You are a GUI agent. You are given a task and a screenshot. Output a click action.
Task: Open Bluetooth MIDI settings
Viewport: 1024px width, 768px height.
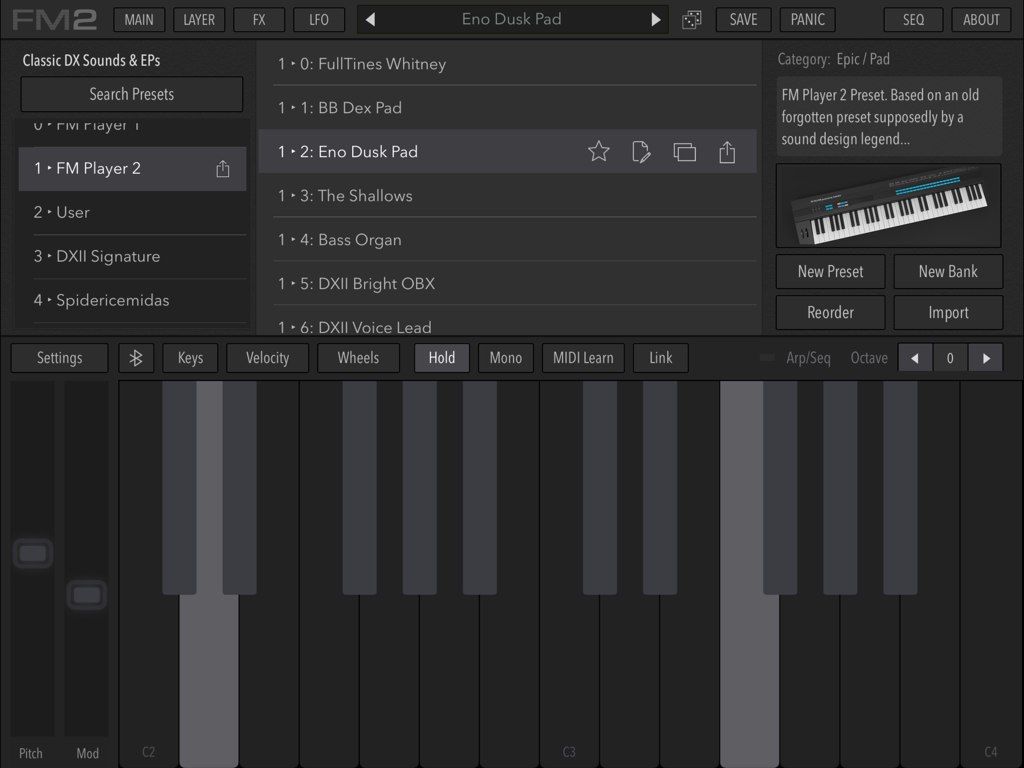click(136, 357)
